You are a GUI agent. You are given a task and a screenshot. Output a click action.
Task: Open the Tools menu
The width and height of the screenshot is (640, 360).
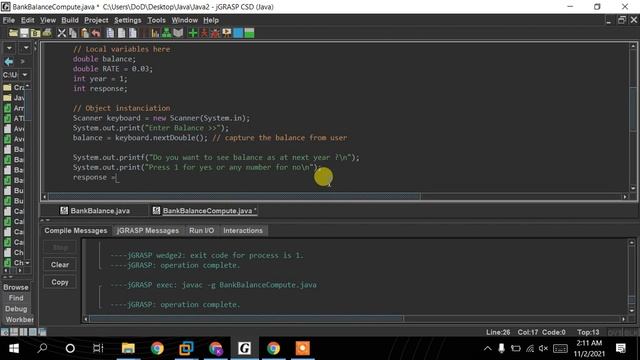(156, 20)
